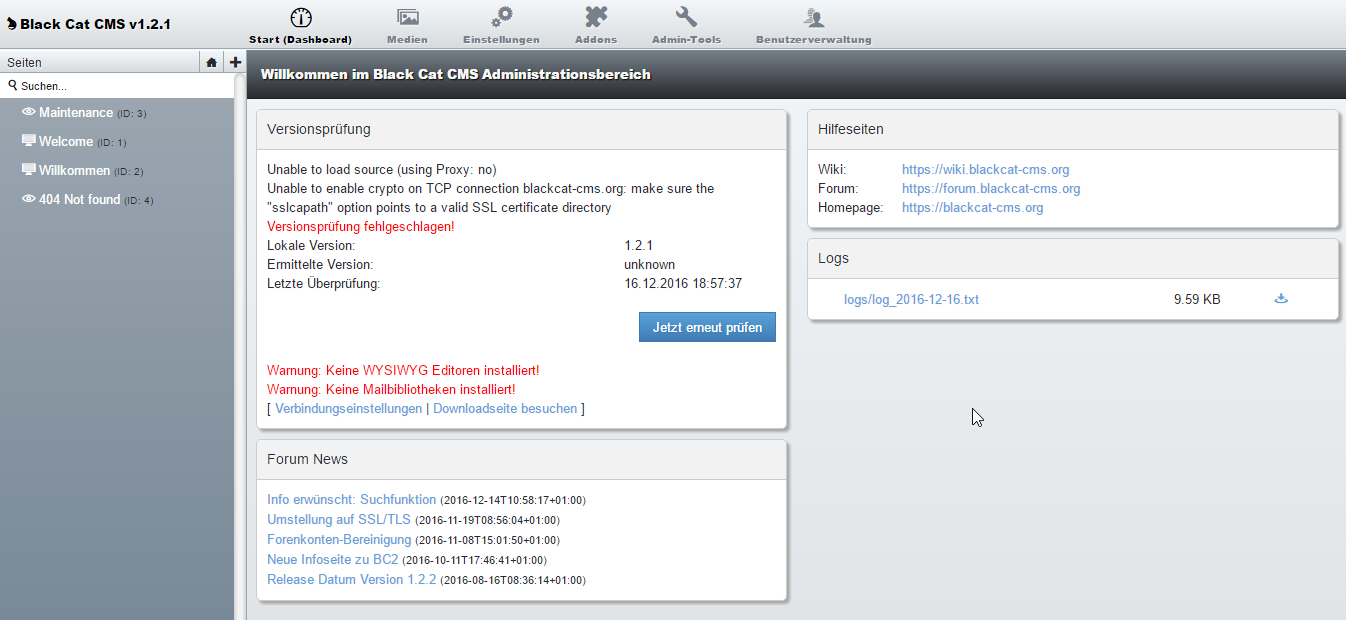The width and height of the screenshot is (1346, 620).
Task: Open forum news Forenkonten-Bereinigung
Action: coord(339,539)
